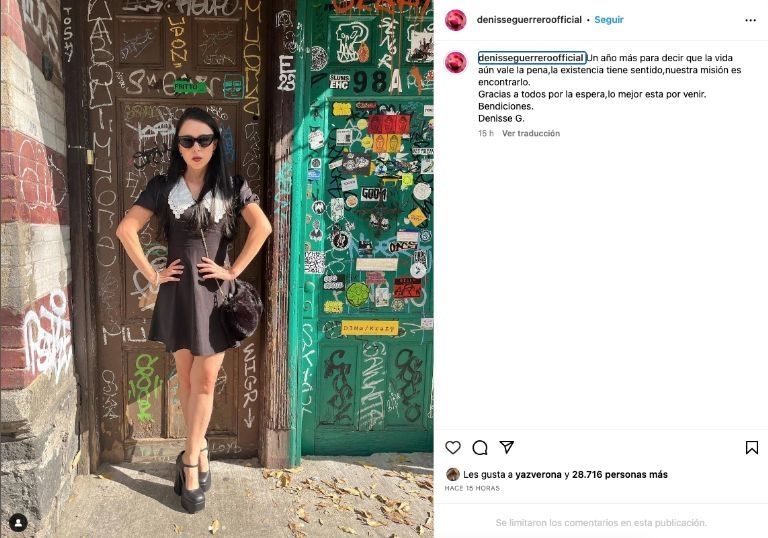The width and height of the screenshot is (768, 538).
Task: Open denisseguerreroofficial profile from header username
Action: [x=529, y=20]
